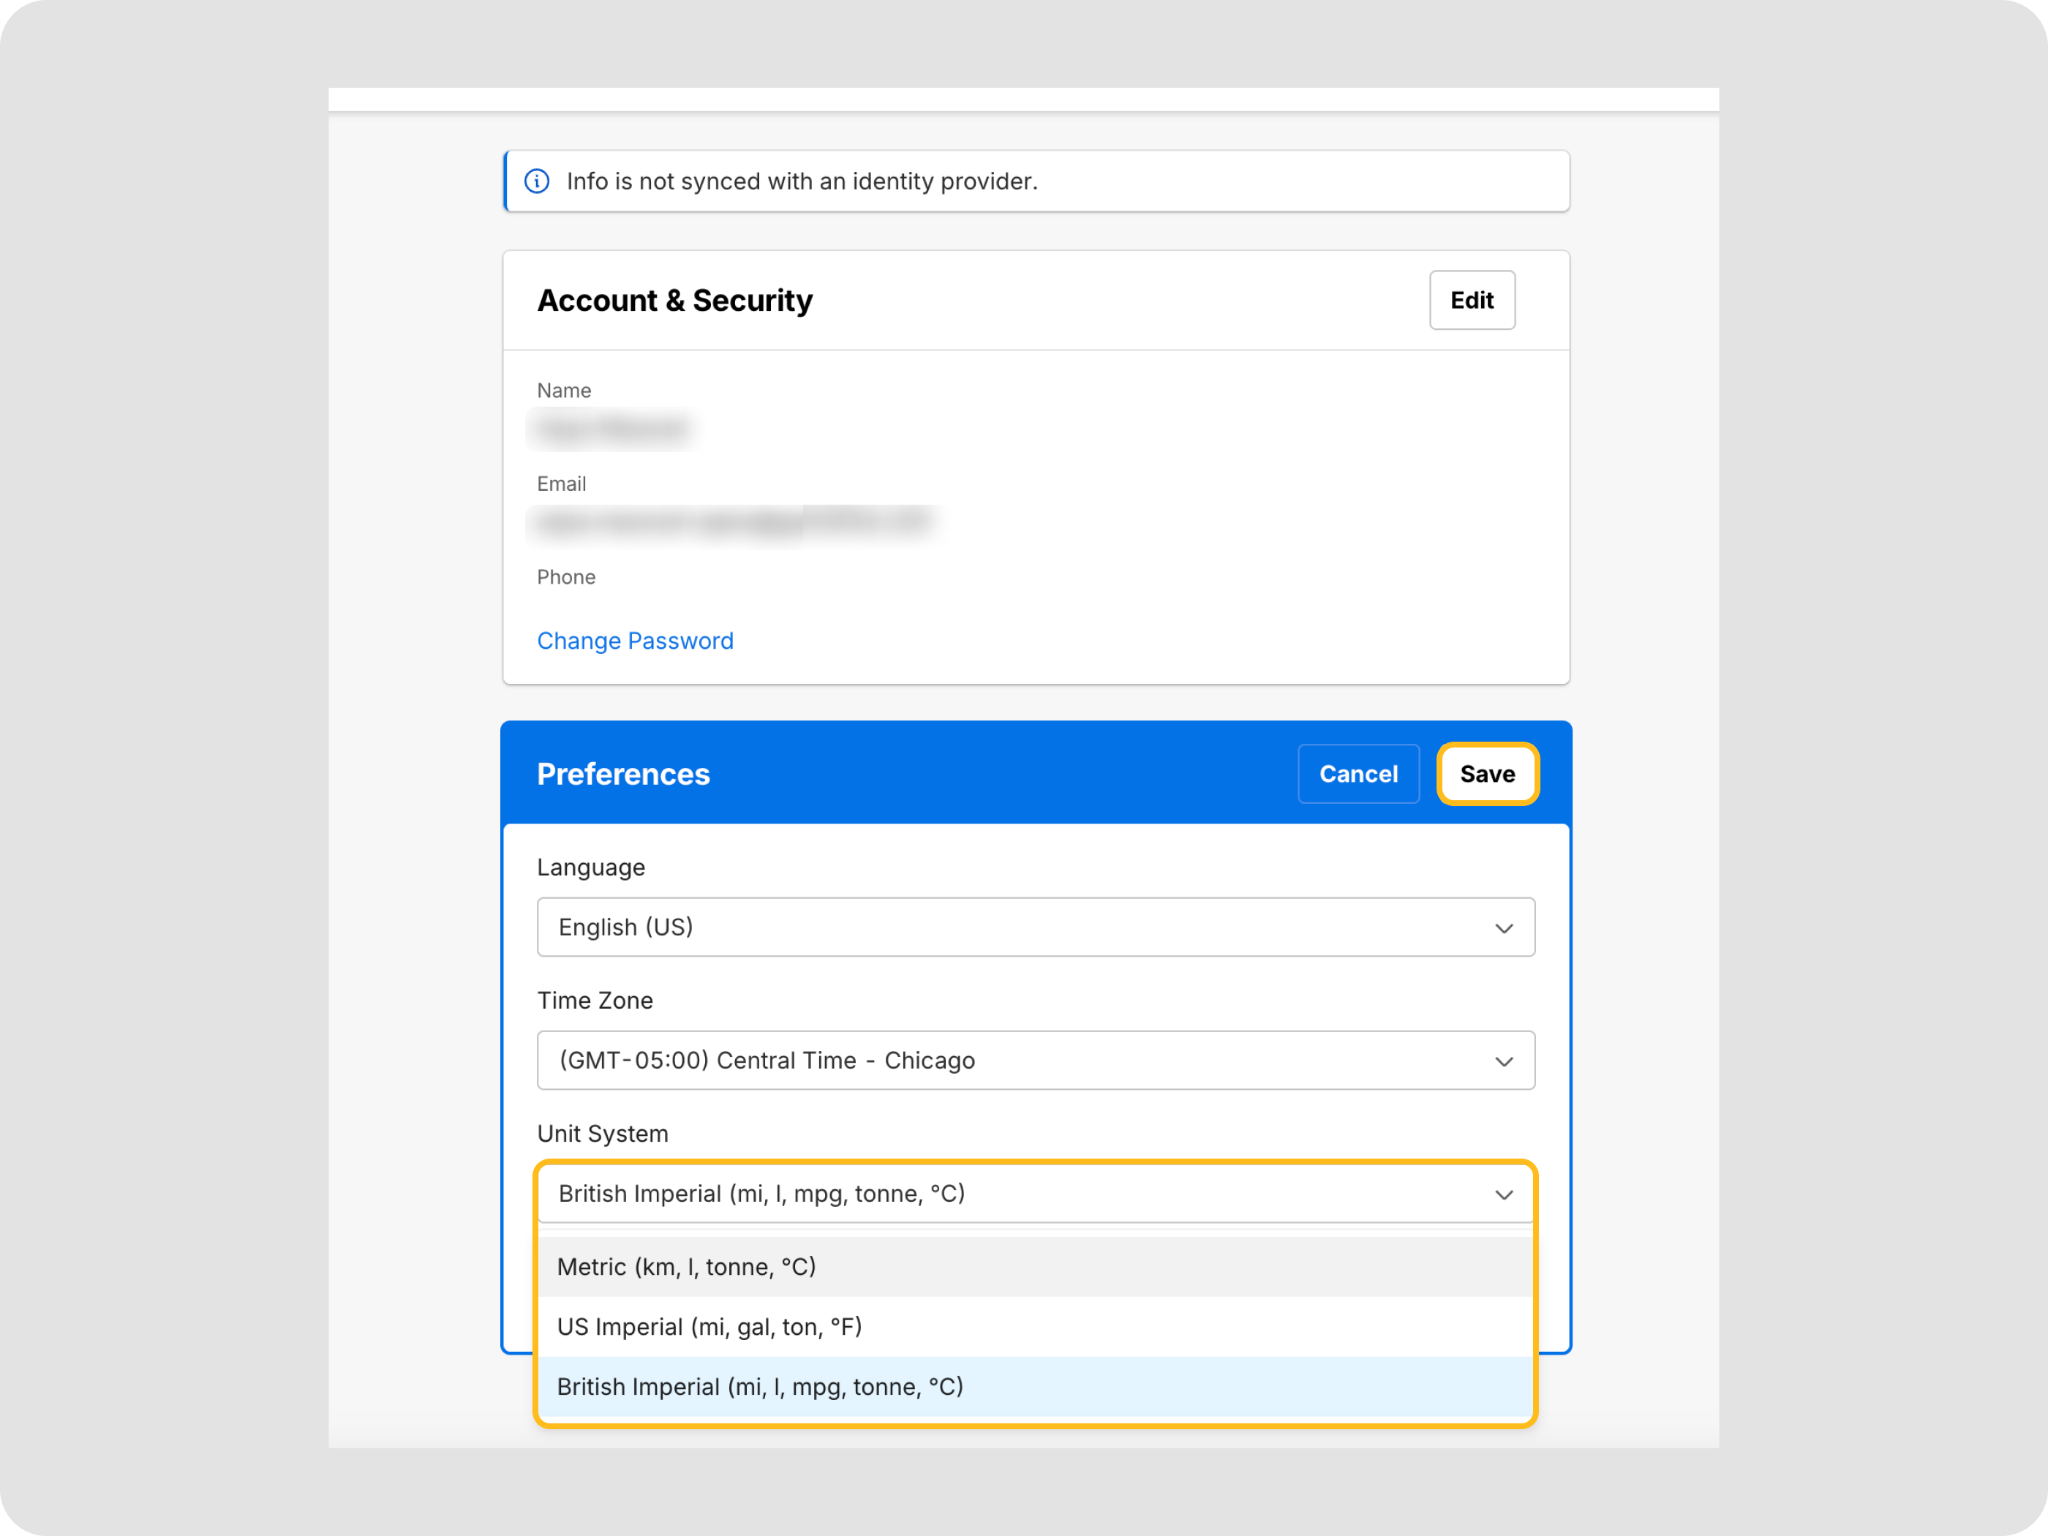Click the identity provider sync message text

[802, 181]
